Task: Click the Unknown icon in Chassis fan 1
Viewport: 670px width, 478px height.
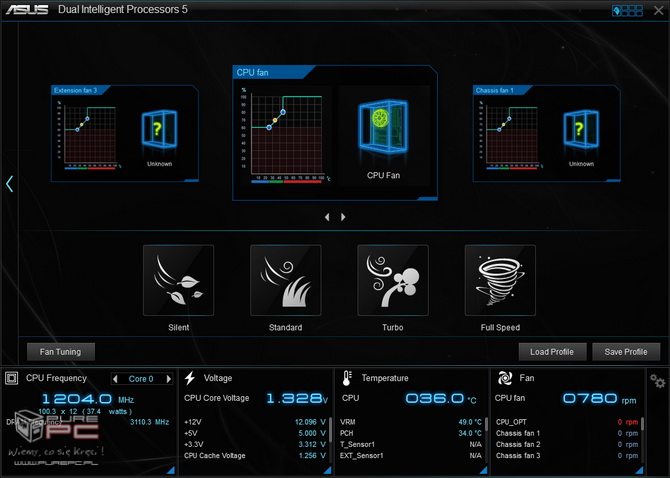Action: pos(581,129)
